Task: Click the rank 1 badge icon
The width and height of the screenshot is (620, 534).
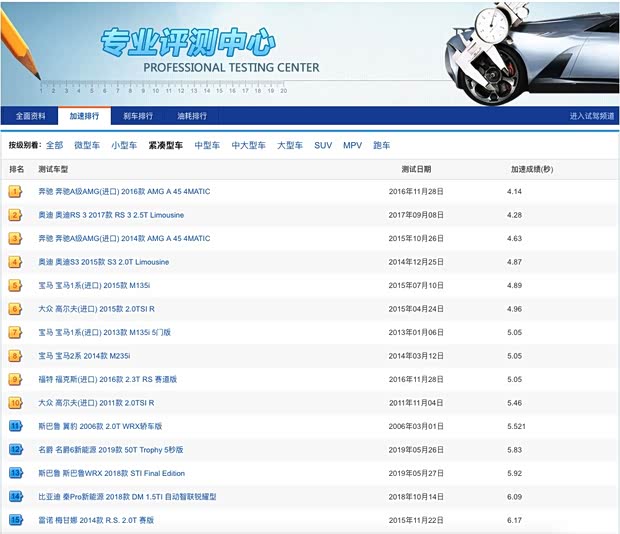Action: (x=15, y=192)
